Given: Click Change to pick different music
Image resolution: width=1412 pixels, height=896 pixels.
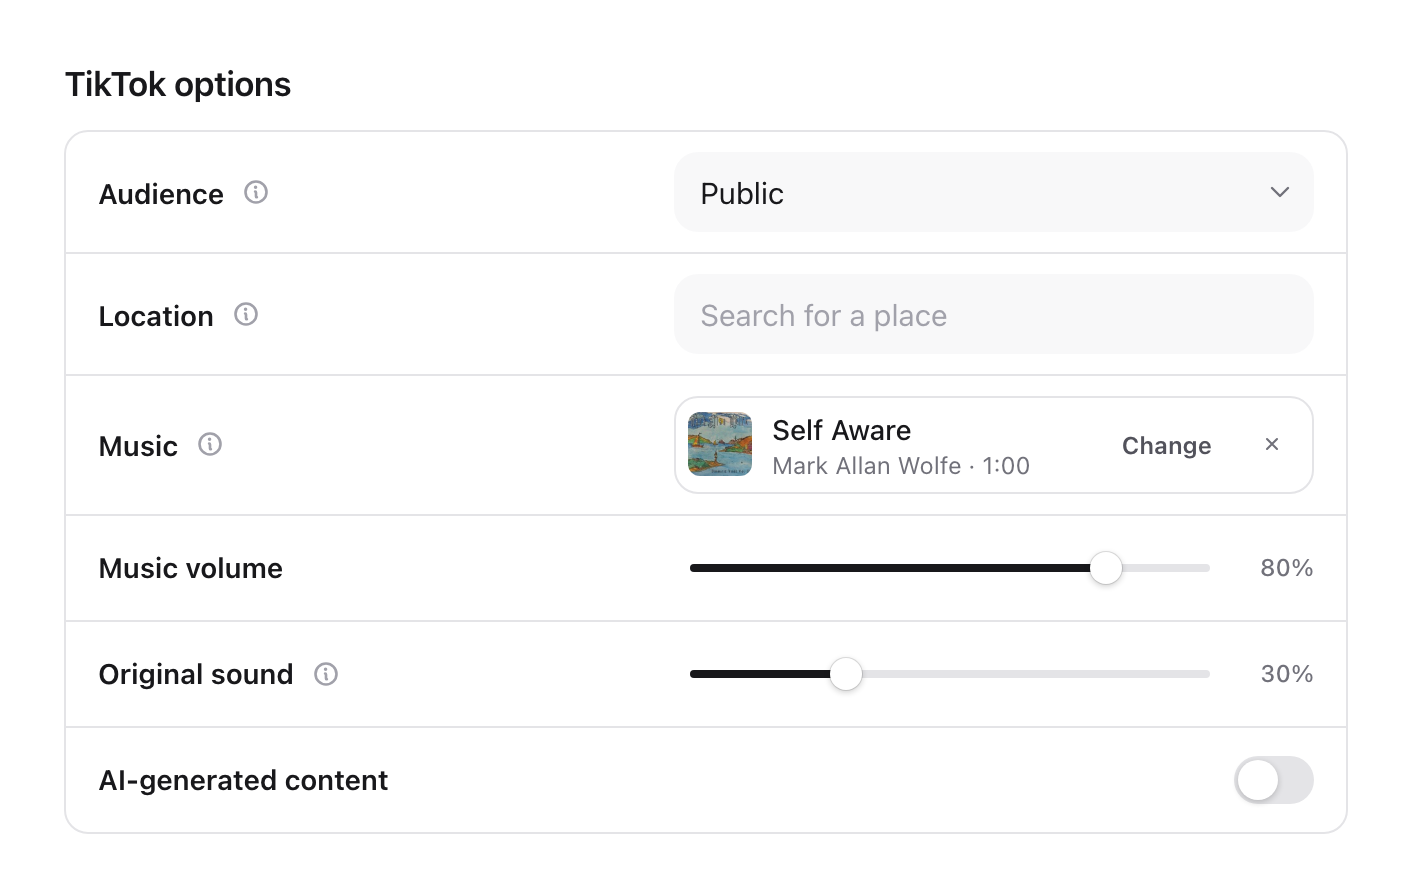Looking at the screenshot, I should point(1166,446).
